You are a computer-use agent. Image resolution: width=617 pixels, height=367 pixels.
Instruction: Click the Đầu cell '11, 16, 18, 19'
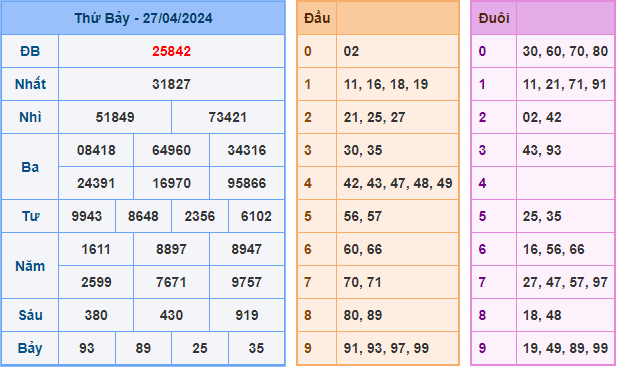397,84
